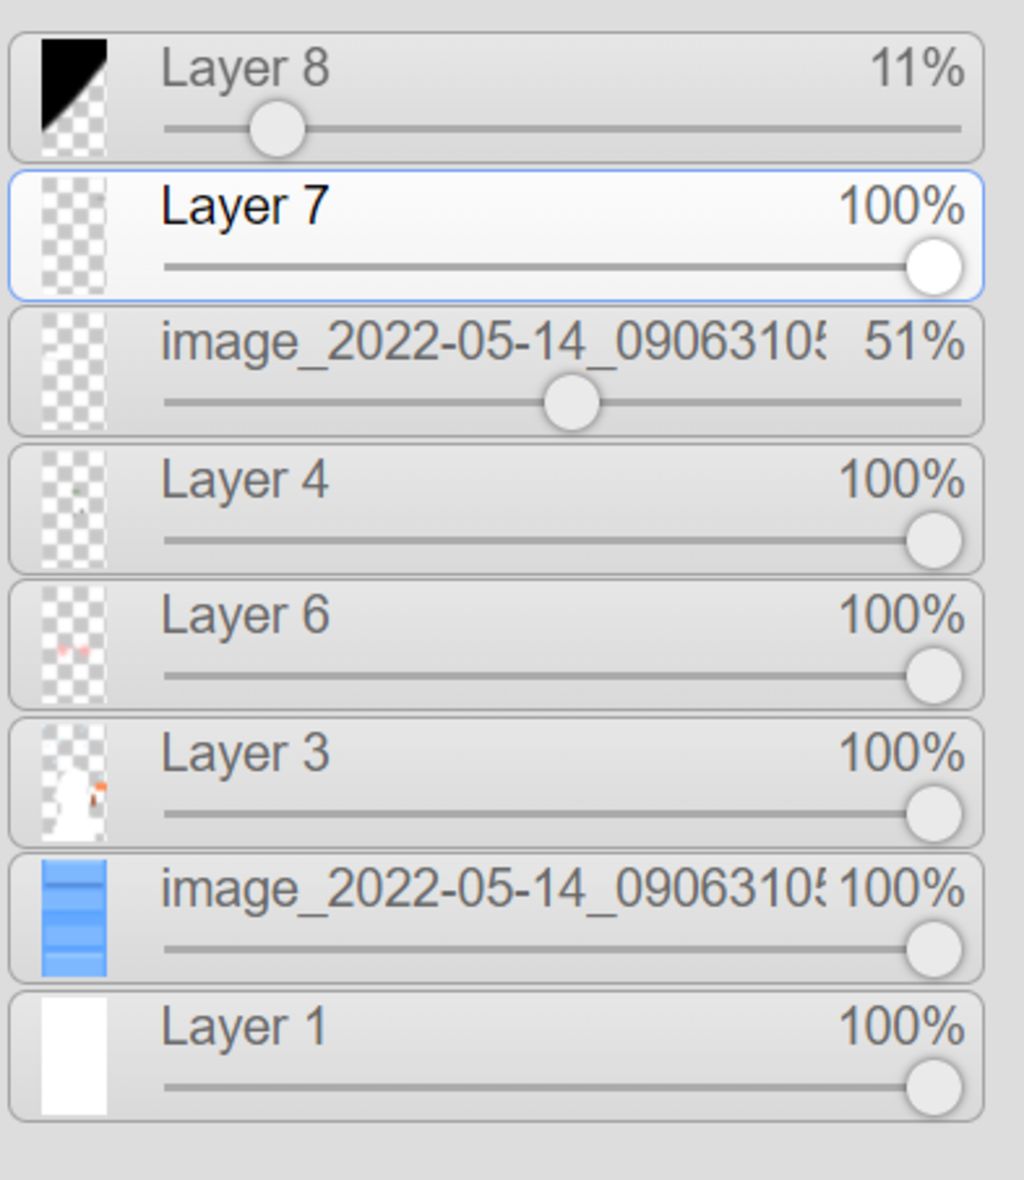The width and height of the screenshot is (1024, 1180).
Task: Select Layer 6 by its name label
Action: [245, 616]
